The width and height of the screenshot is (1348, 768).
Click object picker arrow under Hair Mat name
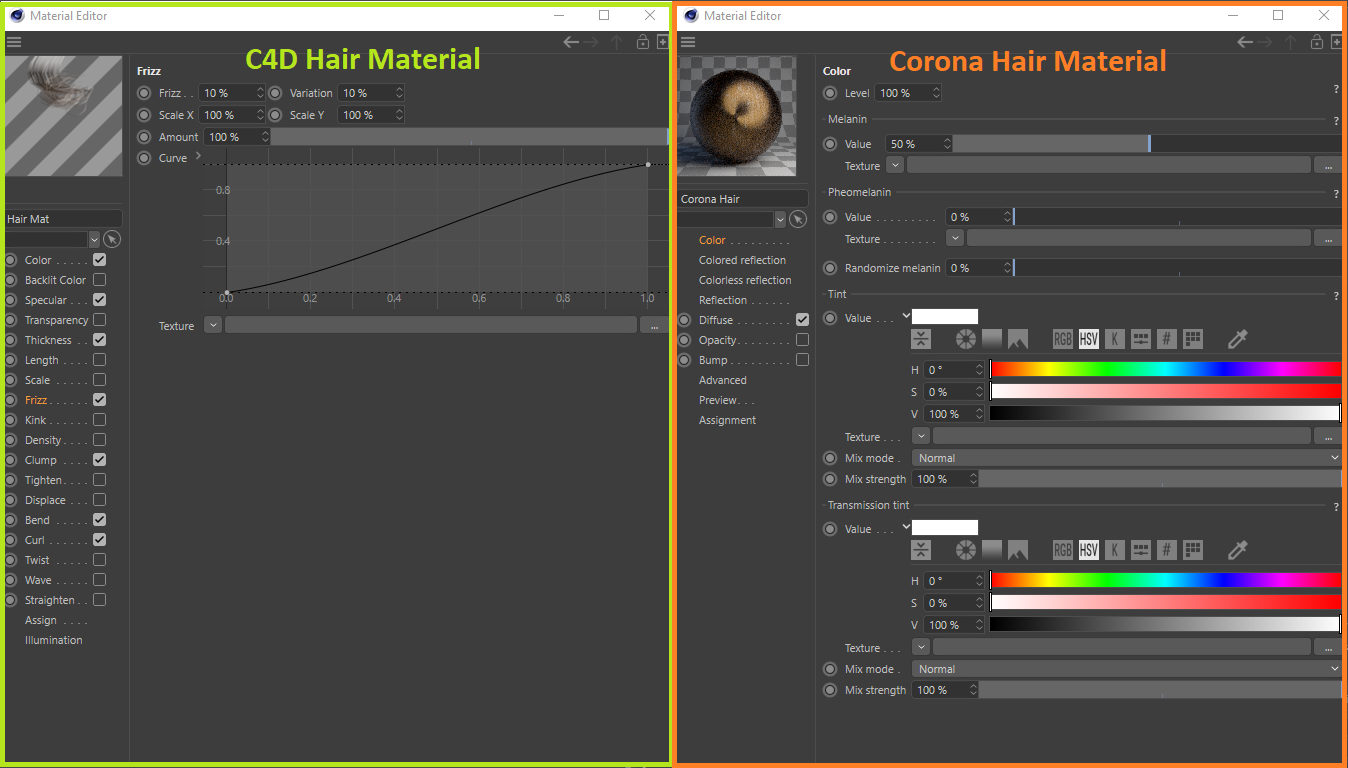112,239
